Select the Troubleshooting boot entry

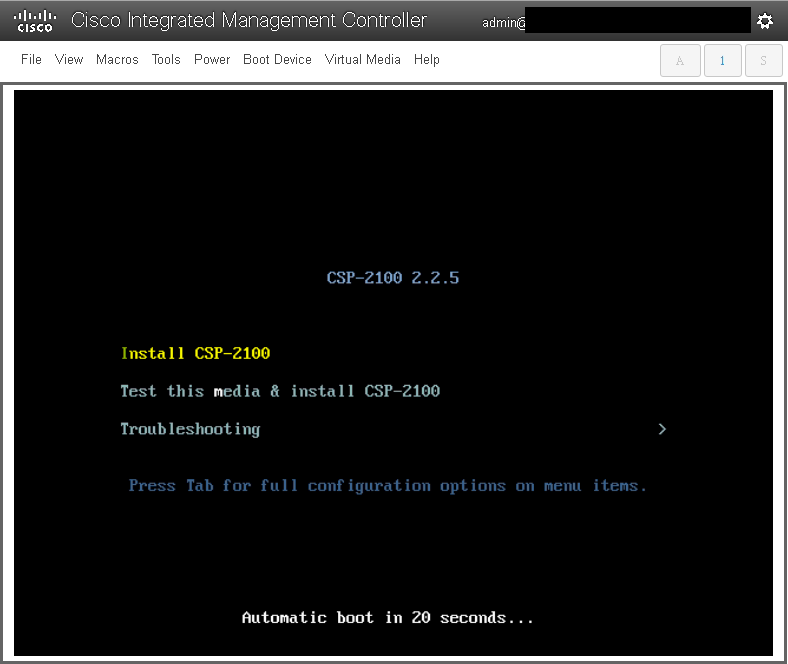point(190,429)
